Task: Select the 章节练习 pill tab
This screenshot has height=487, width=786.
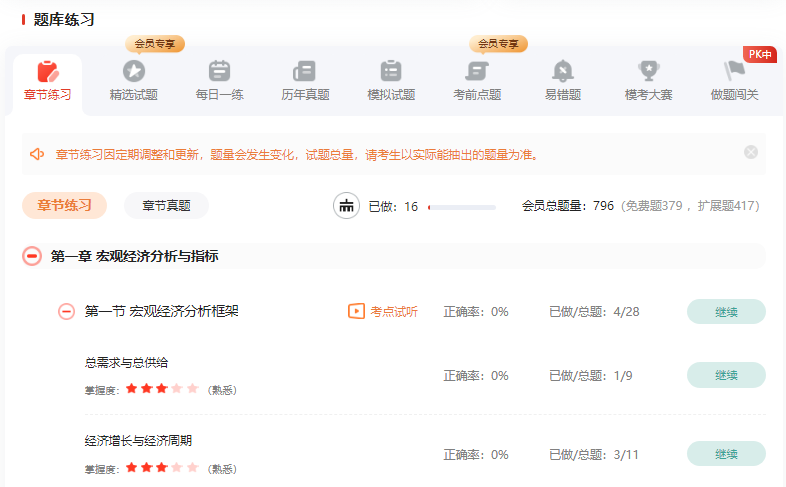Action: (64, 206)
